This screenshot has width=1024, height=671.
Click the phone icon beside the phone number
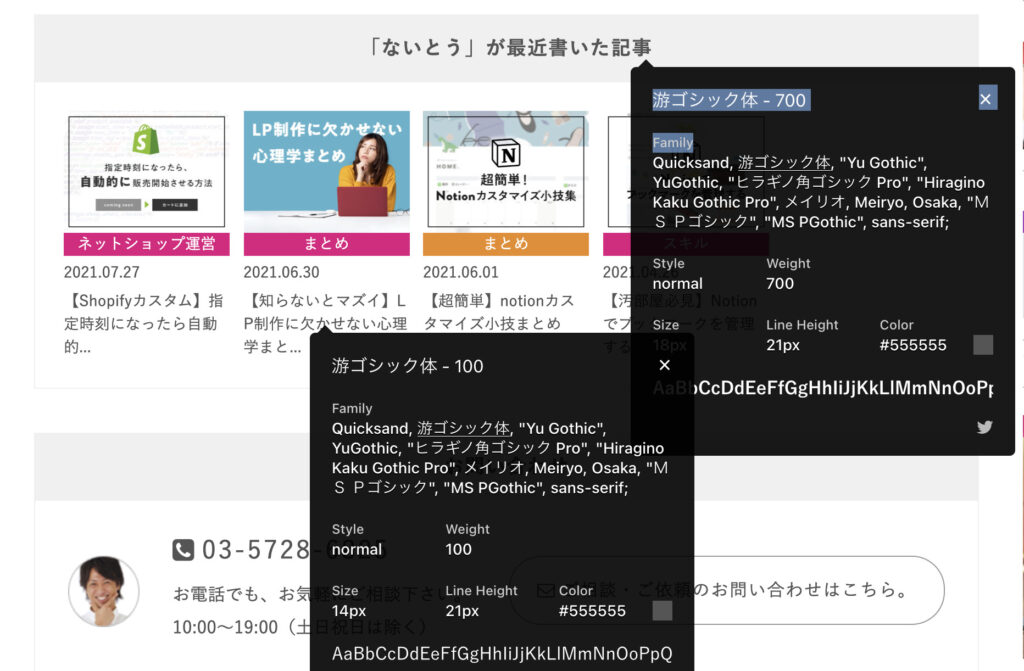click(183, 550)
